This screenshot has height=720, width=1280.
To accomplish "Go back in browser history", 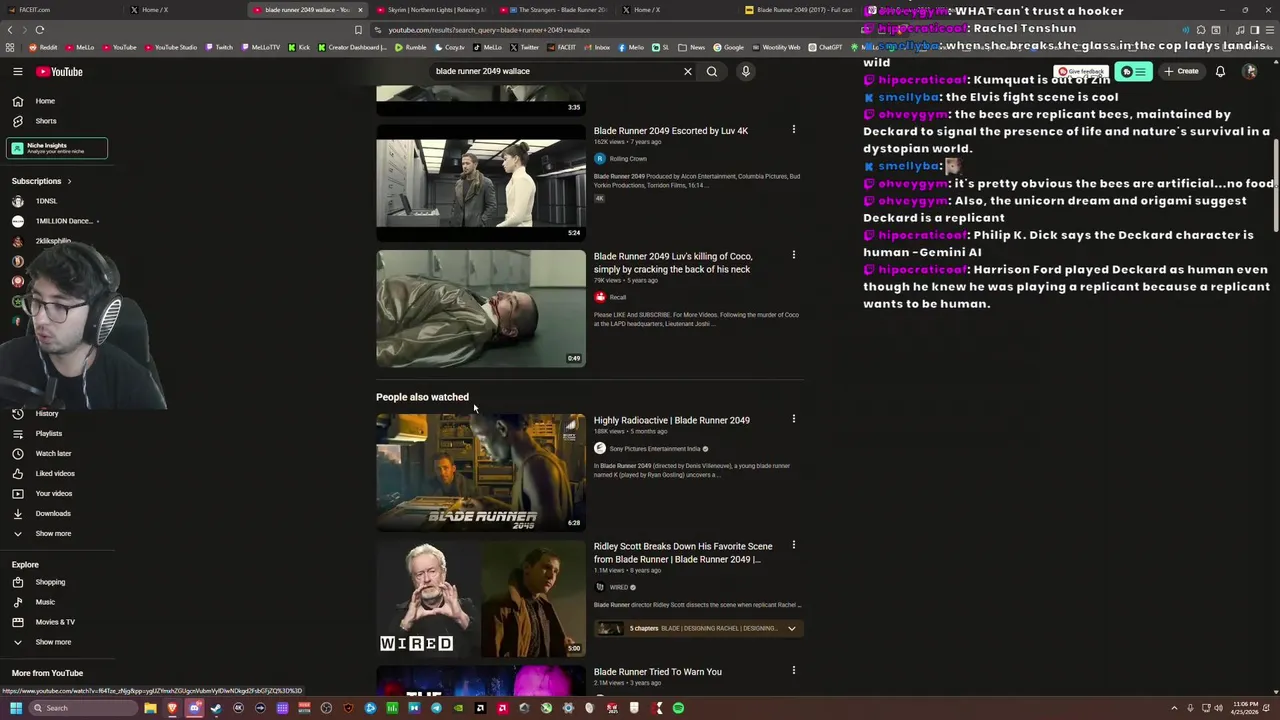I will (10, 30).
